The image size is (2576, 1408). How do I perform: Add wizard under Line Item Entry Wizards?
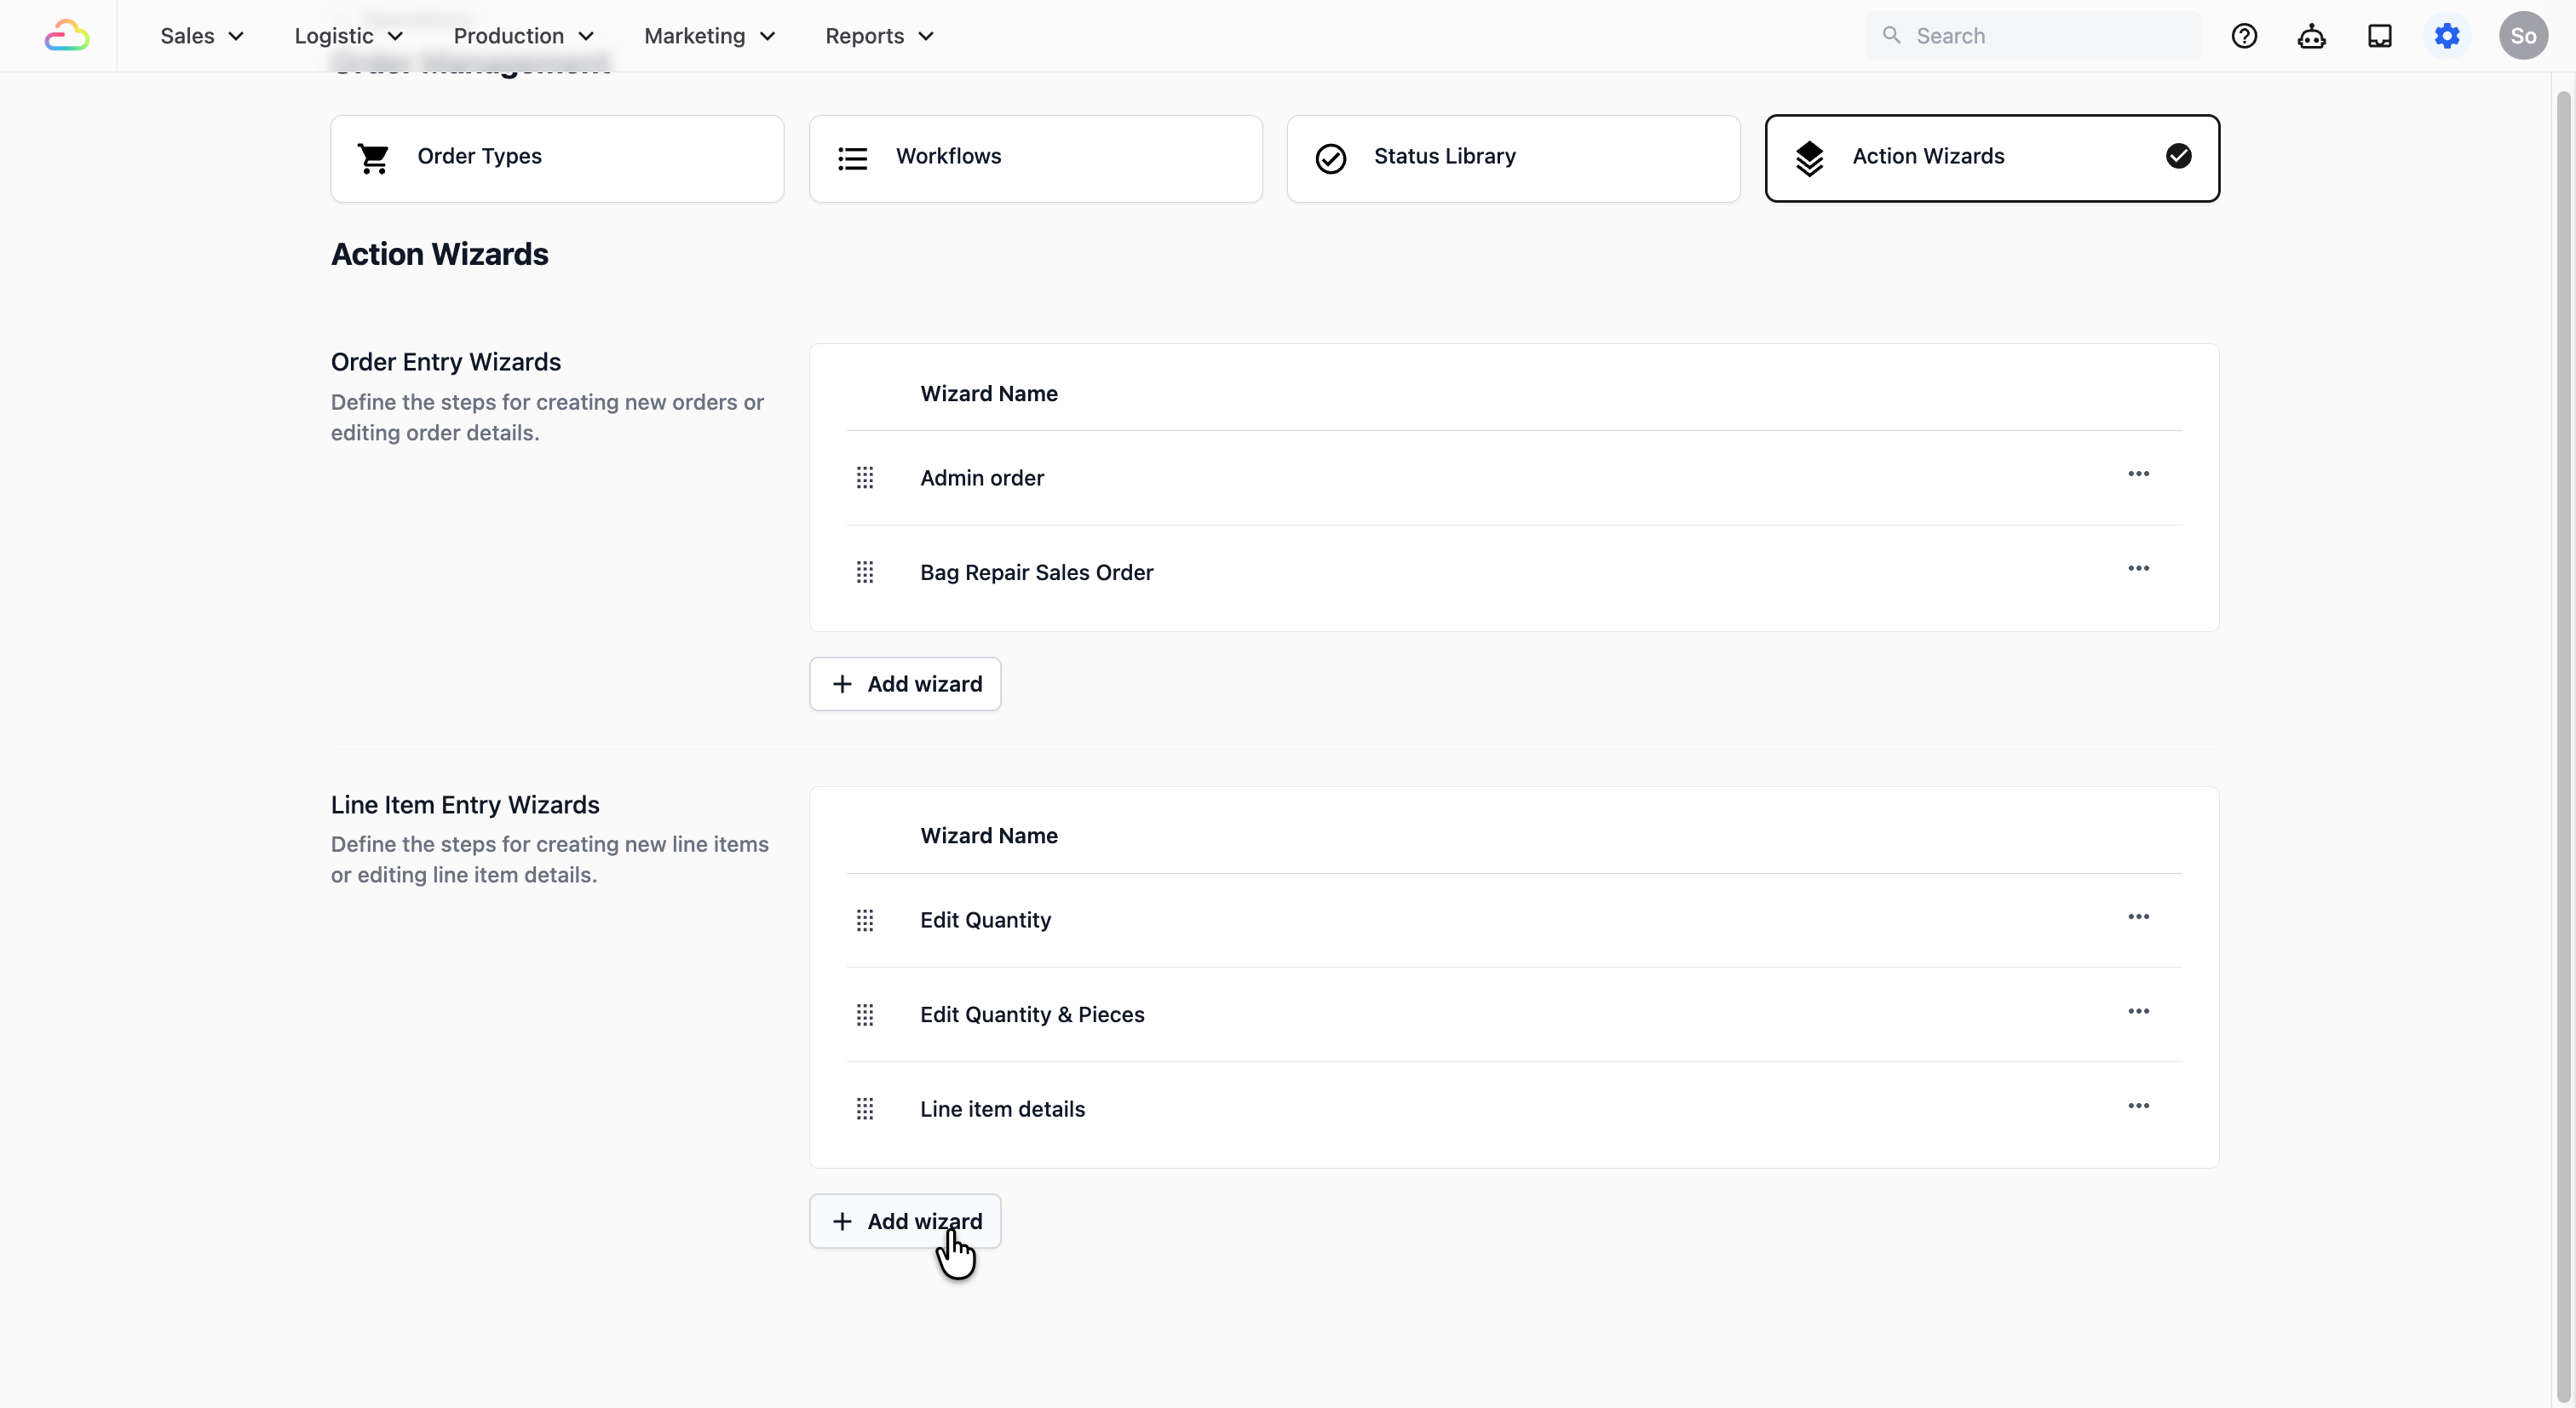tap(905, 1221)
